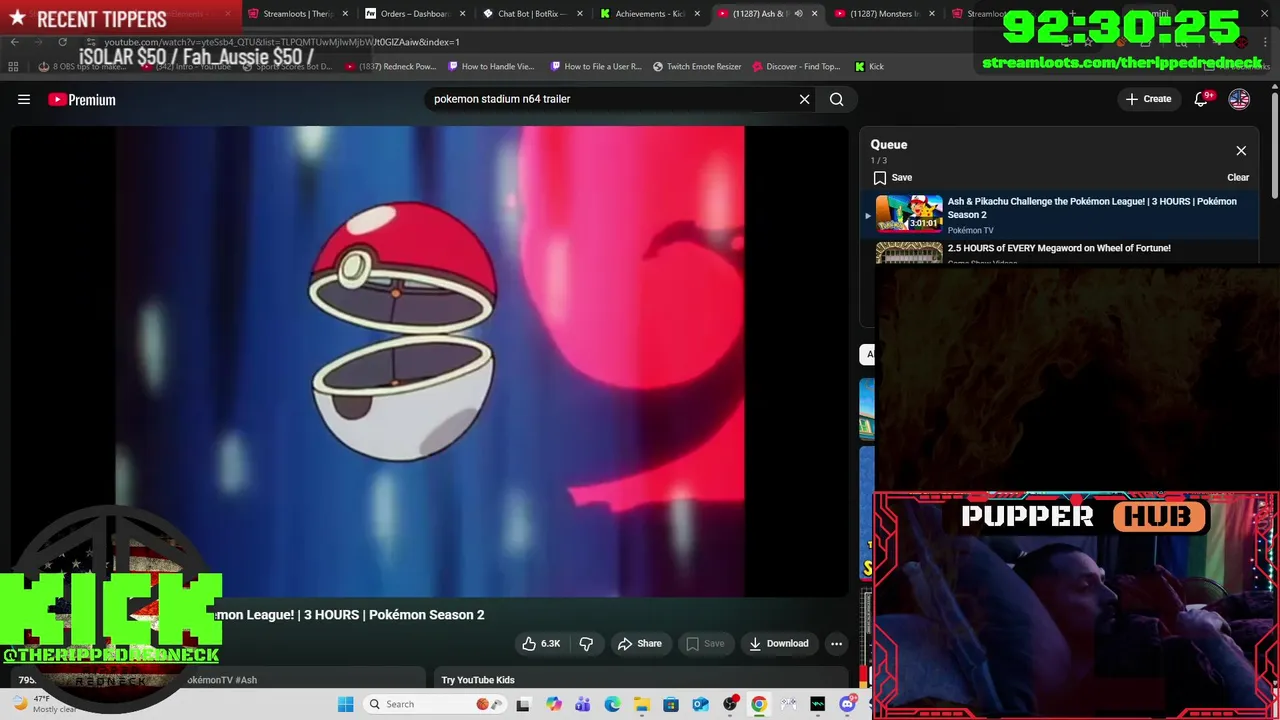Switch to Google Chrome taskbar icon
This screenshot has width=1280, height=720.
tap(759, 704)
